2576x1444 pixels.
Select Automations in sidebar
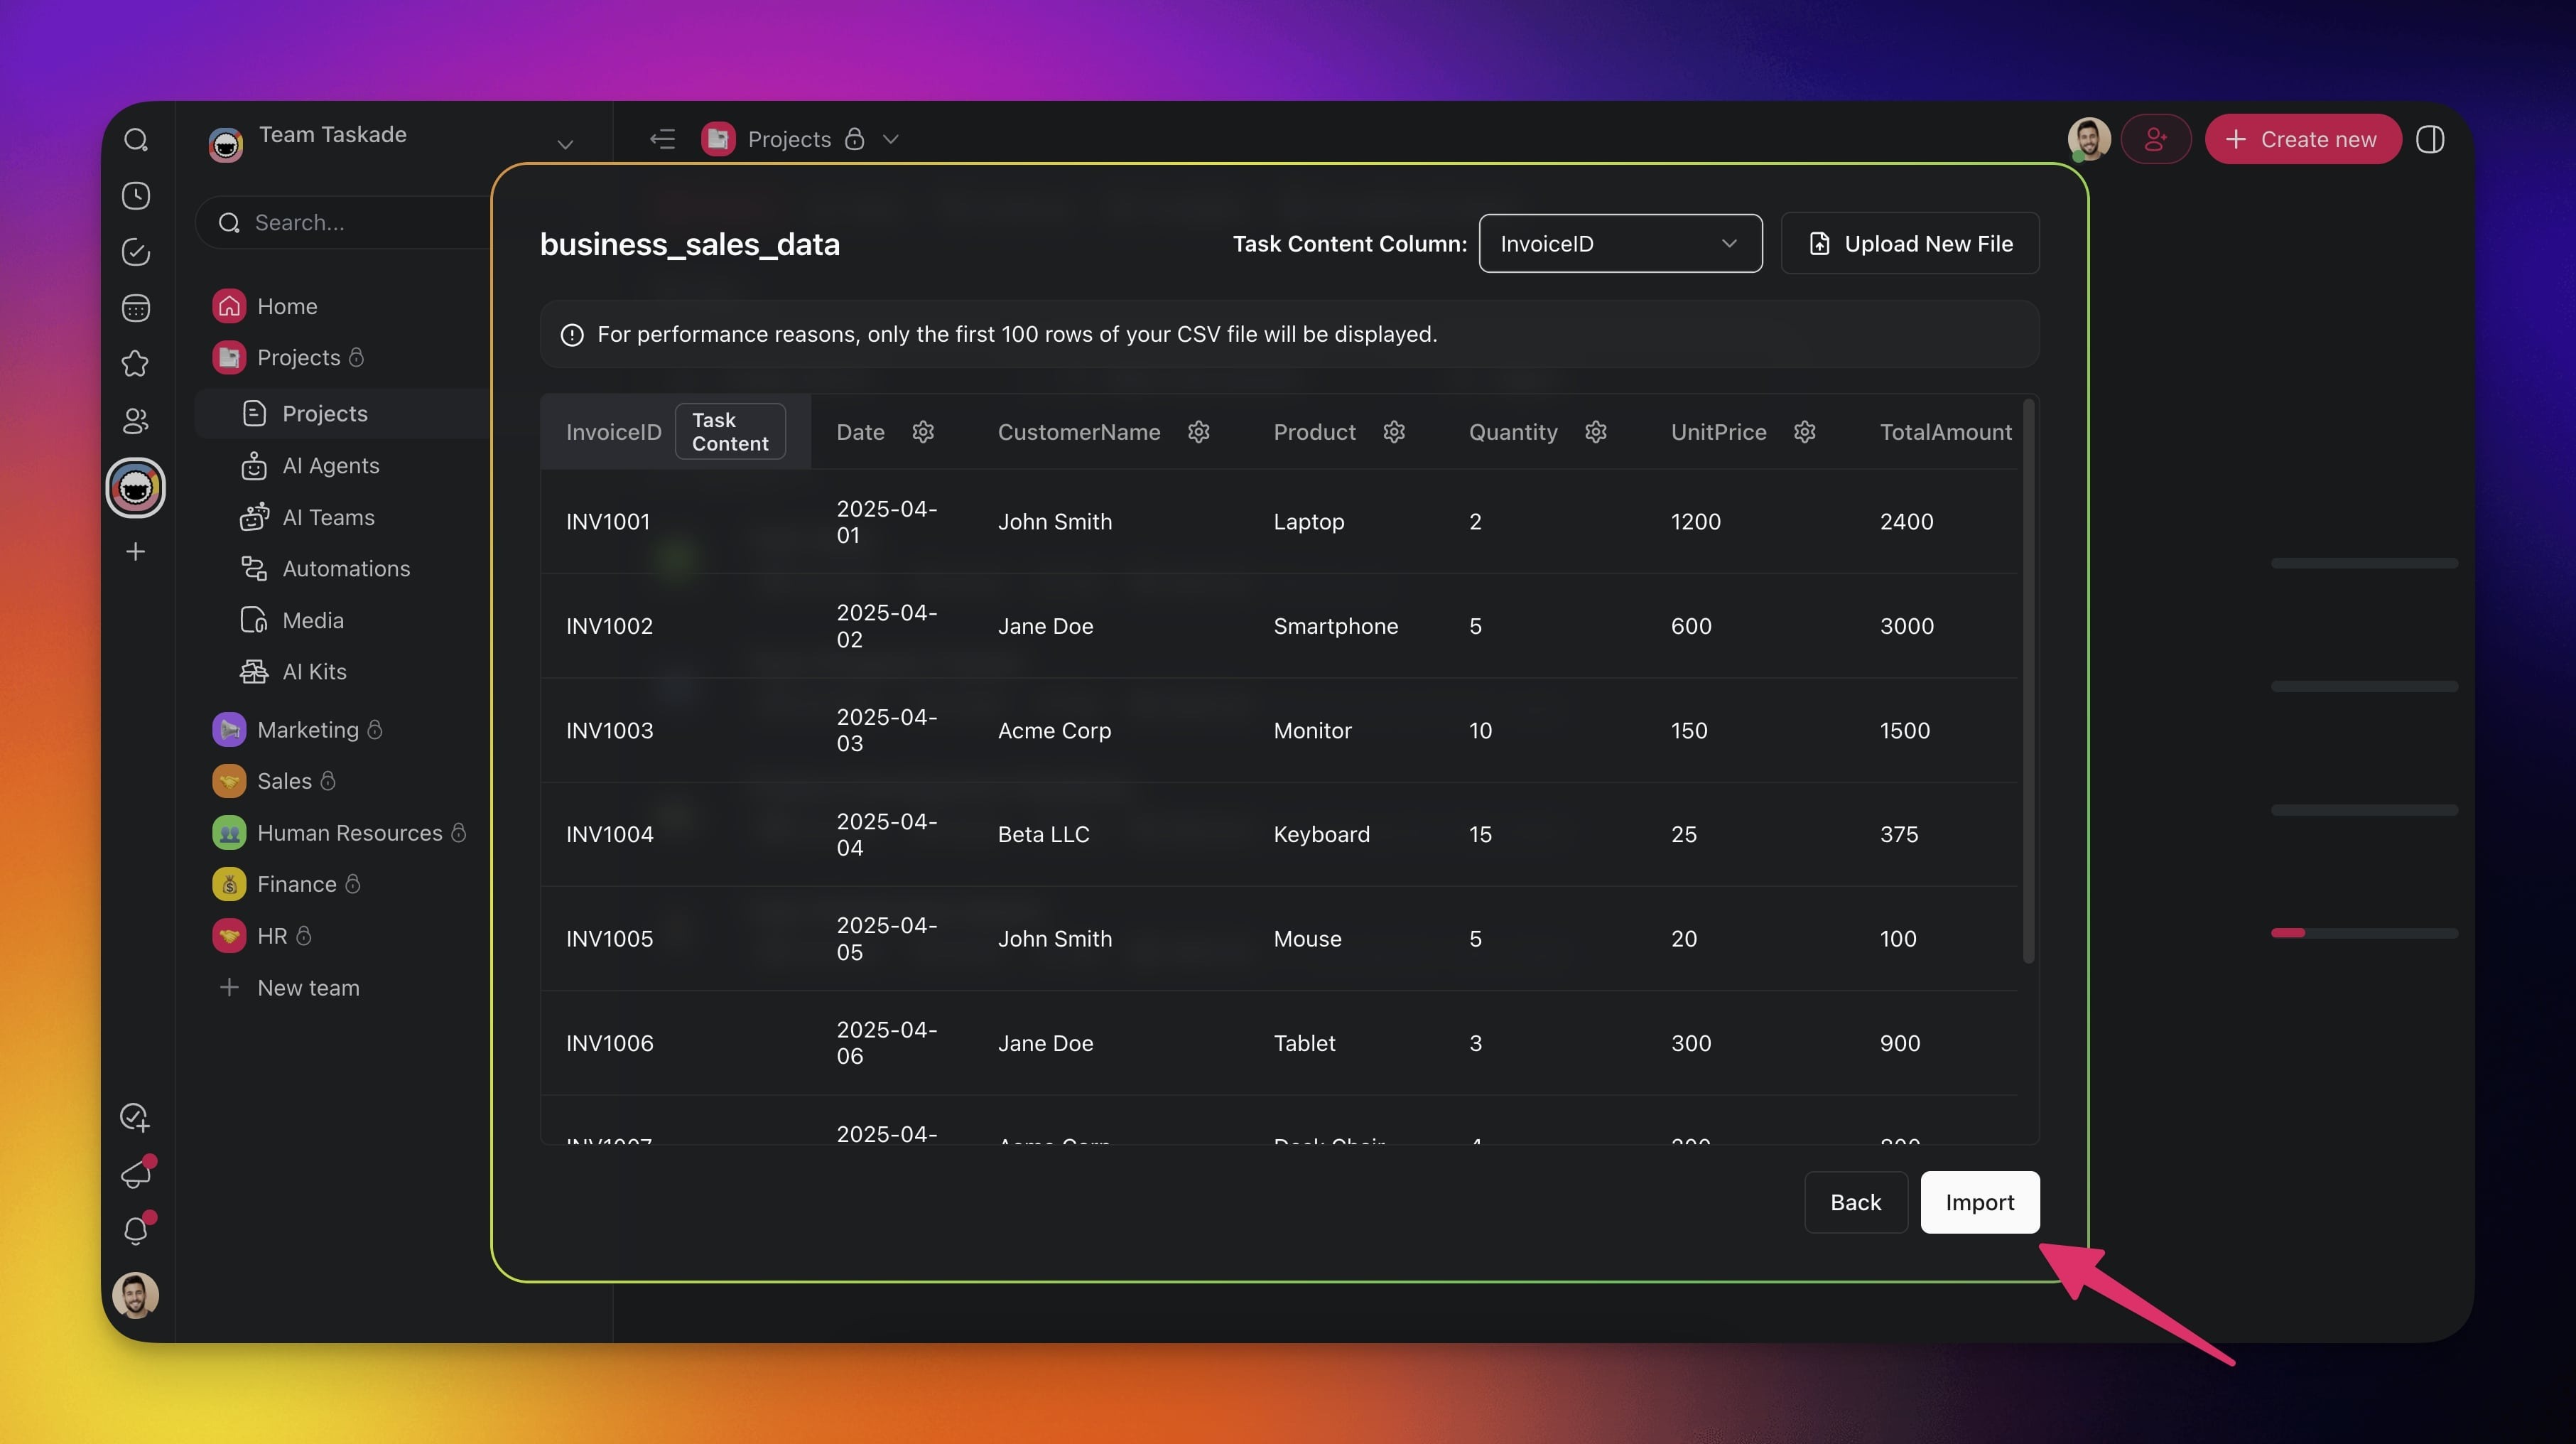point(345,569)
